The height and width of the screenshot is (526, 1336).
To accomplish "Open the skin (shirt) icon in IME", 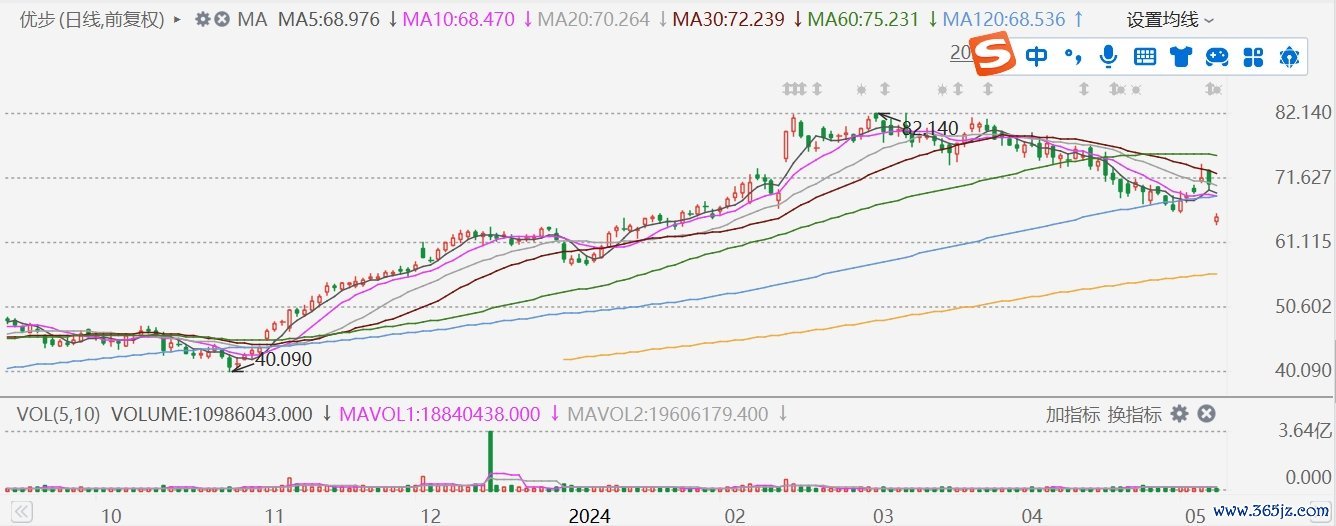I will (1181, 56).
